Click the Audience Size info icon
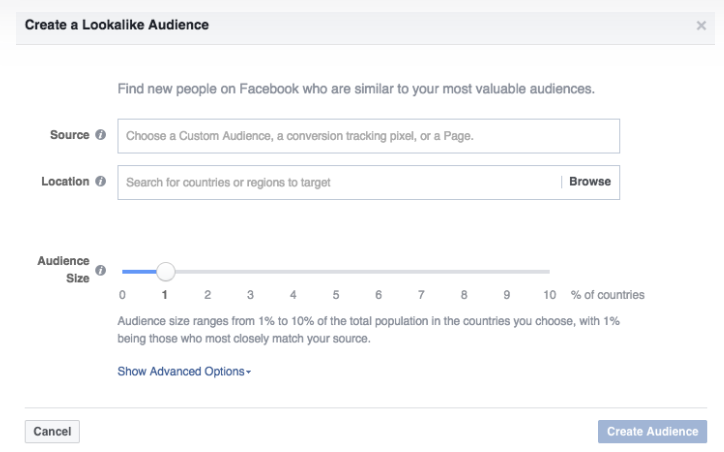The height and width of the screenshot is (452, 724). click(x=100, y=270)
